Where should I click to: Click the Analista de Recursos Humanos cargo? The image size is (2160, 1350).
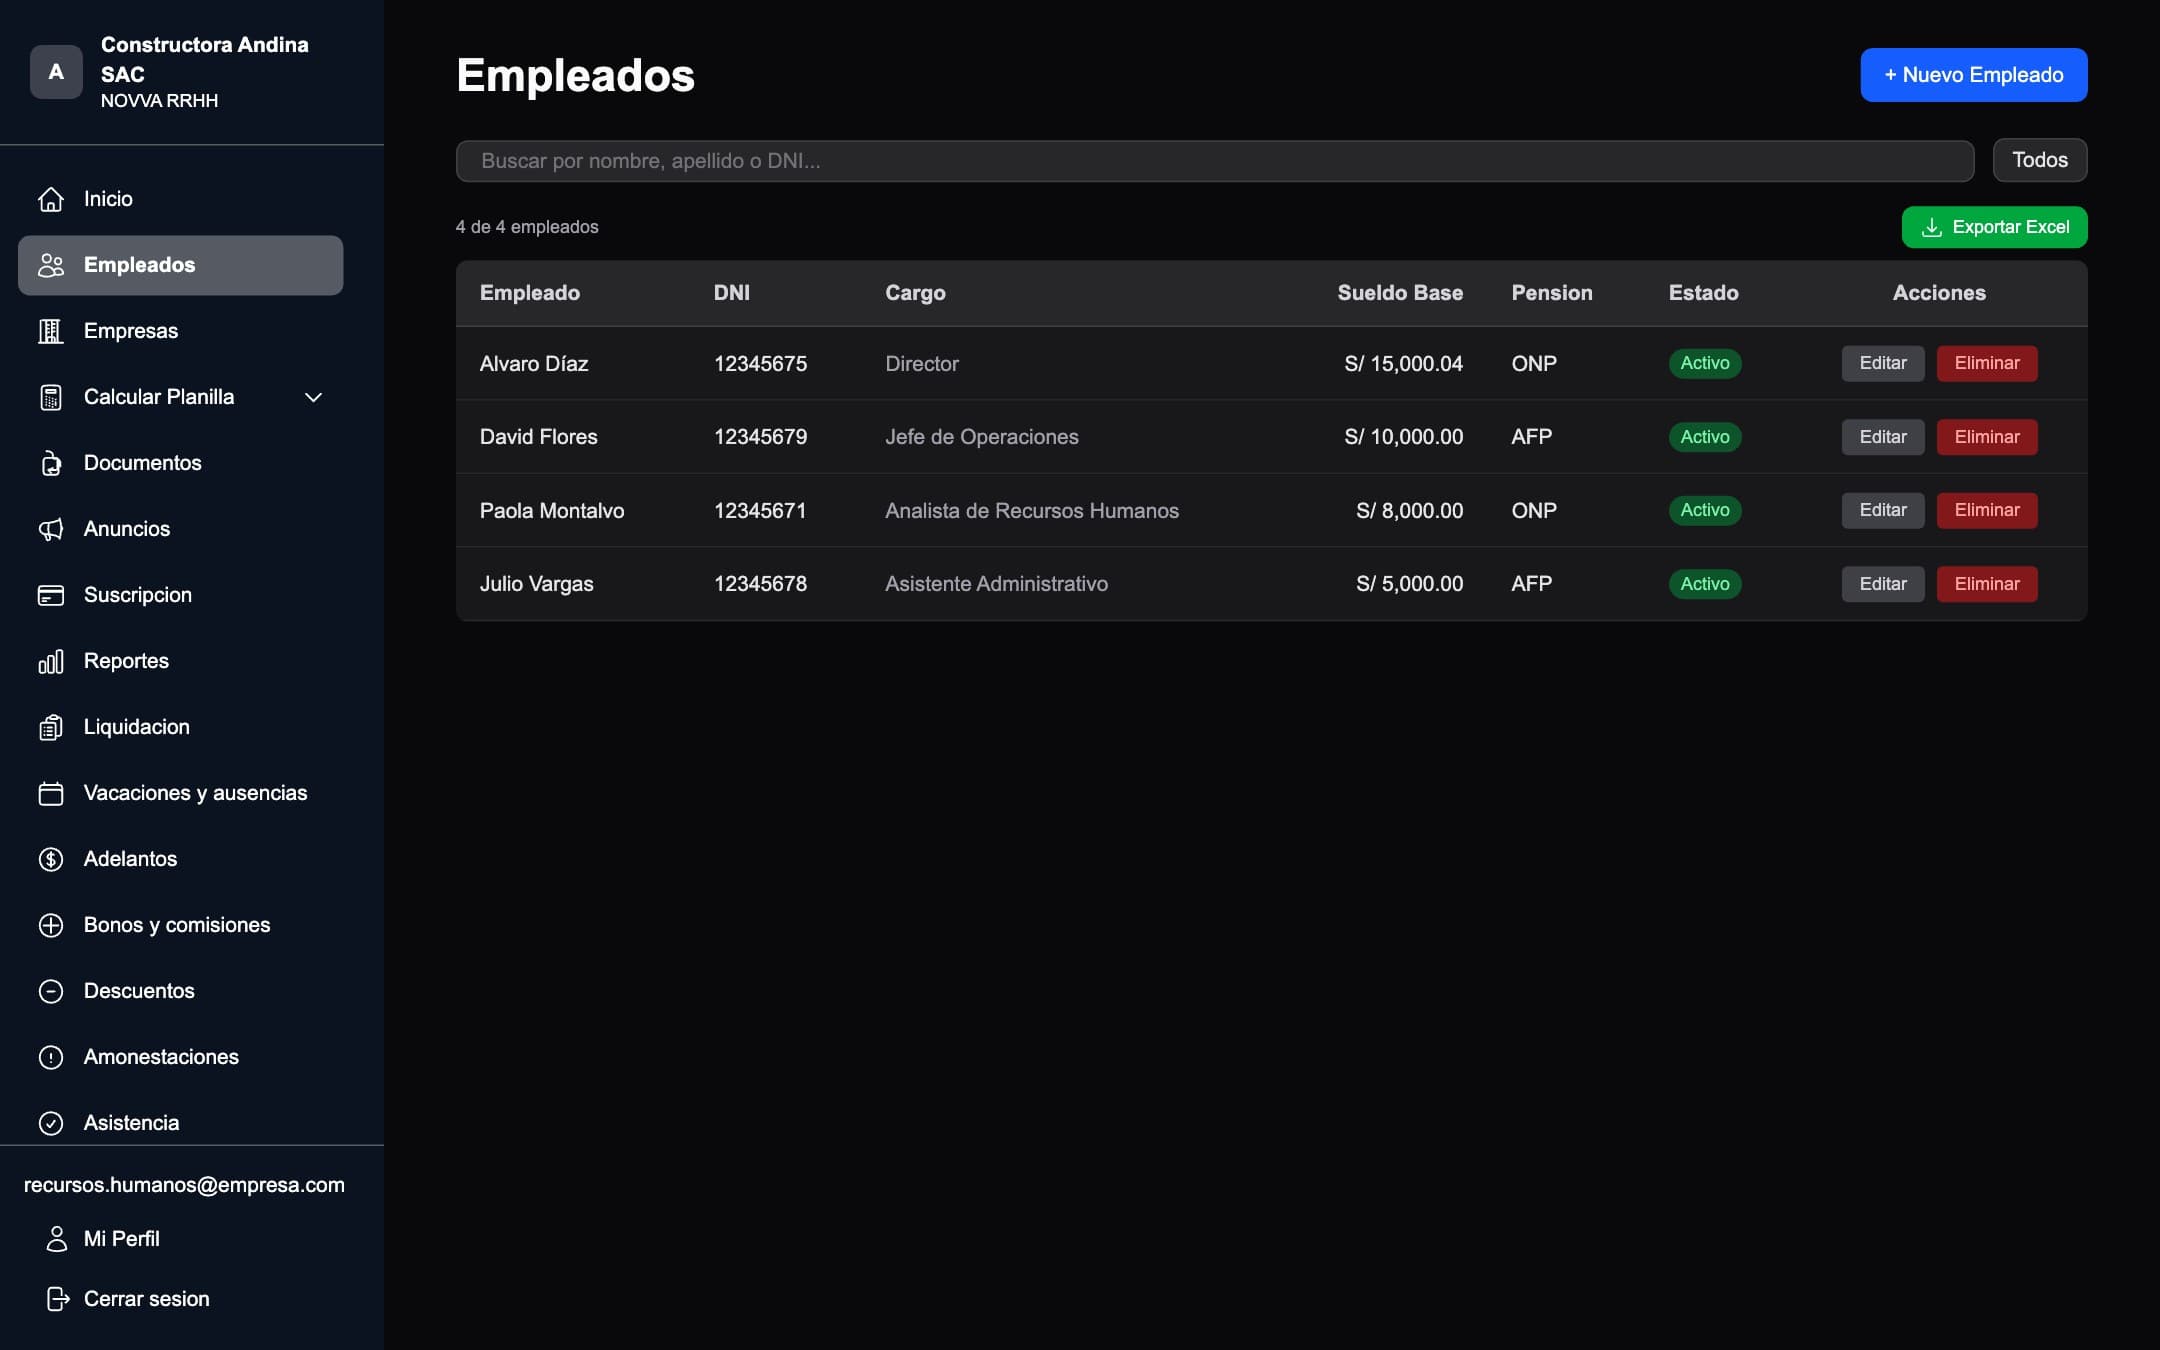pos(1031,511)
